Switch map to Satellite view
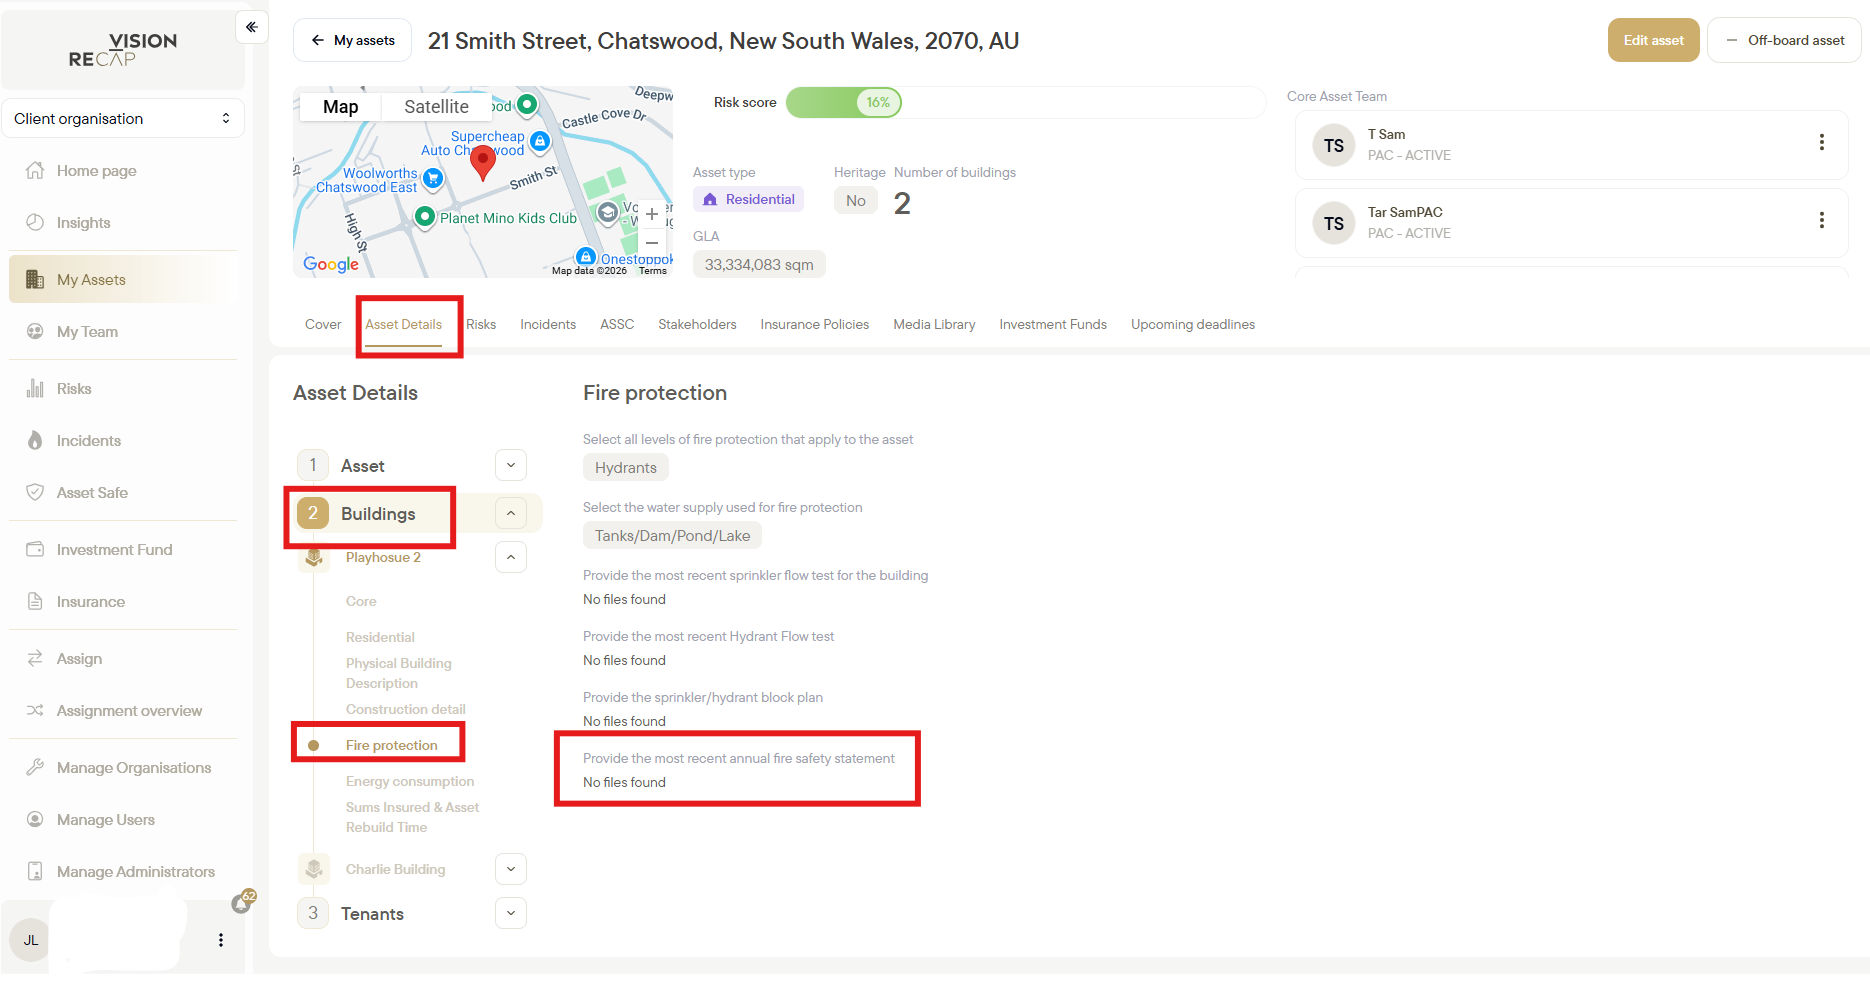Screen dimensions: 1870x990 coord(436,107)
